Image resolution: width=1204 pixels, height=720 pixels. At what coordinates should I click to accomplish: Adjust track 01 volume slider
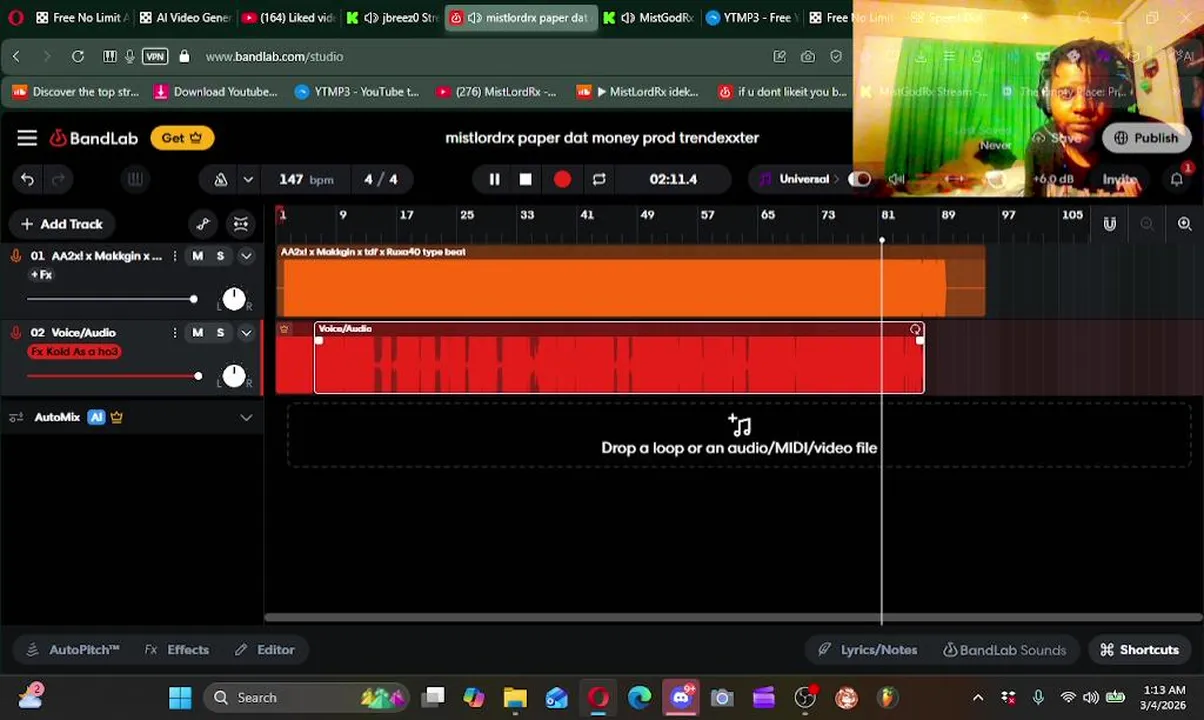(x=112, y=299)
